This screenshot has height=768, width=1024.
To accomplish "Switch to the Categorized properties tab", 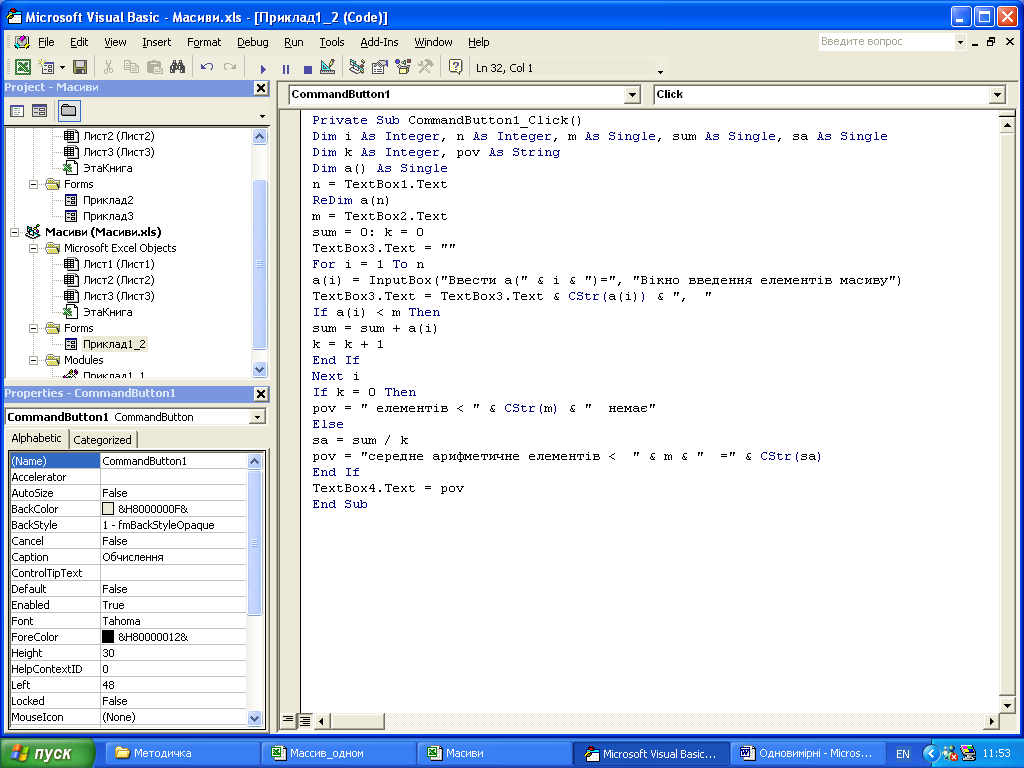I will pyautogui.click(x=103, y=440).
